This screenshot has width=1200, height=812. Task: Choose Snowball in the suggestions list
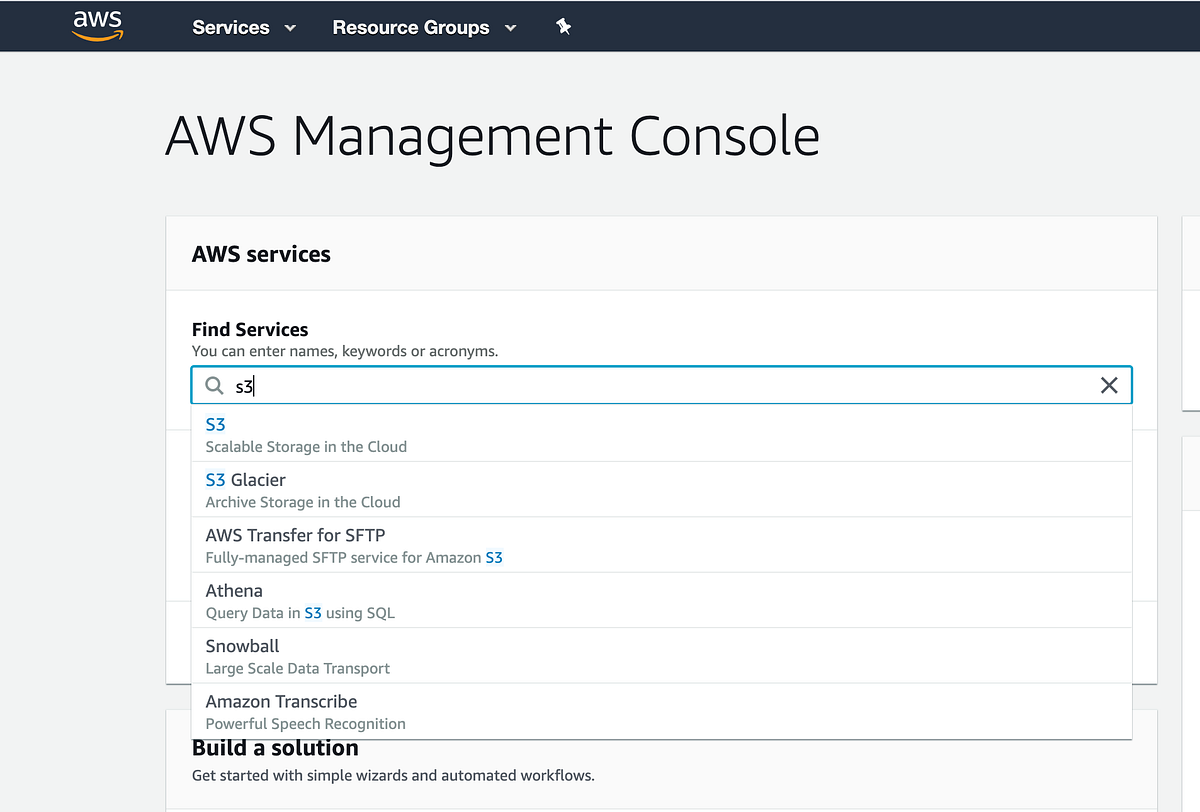pyautogui.click(x=242, y=646)
